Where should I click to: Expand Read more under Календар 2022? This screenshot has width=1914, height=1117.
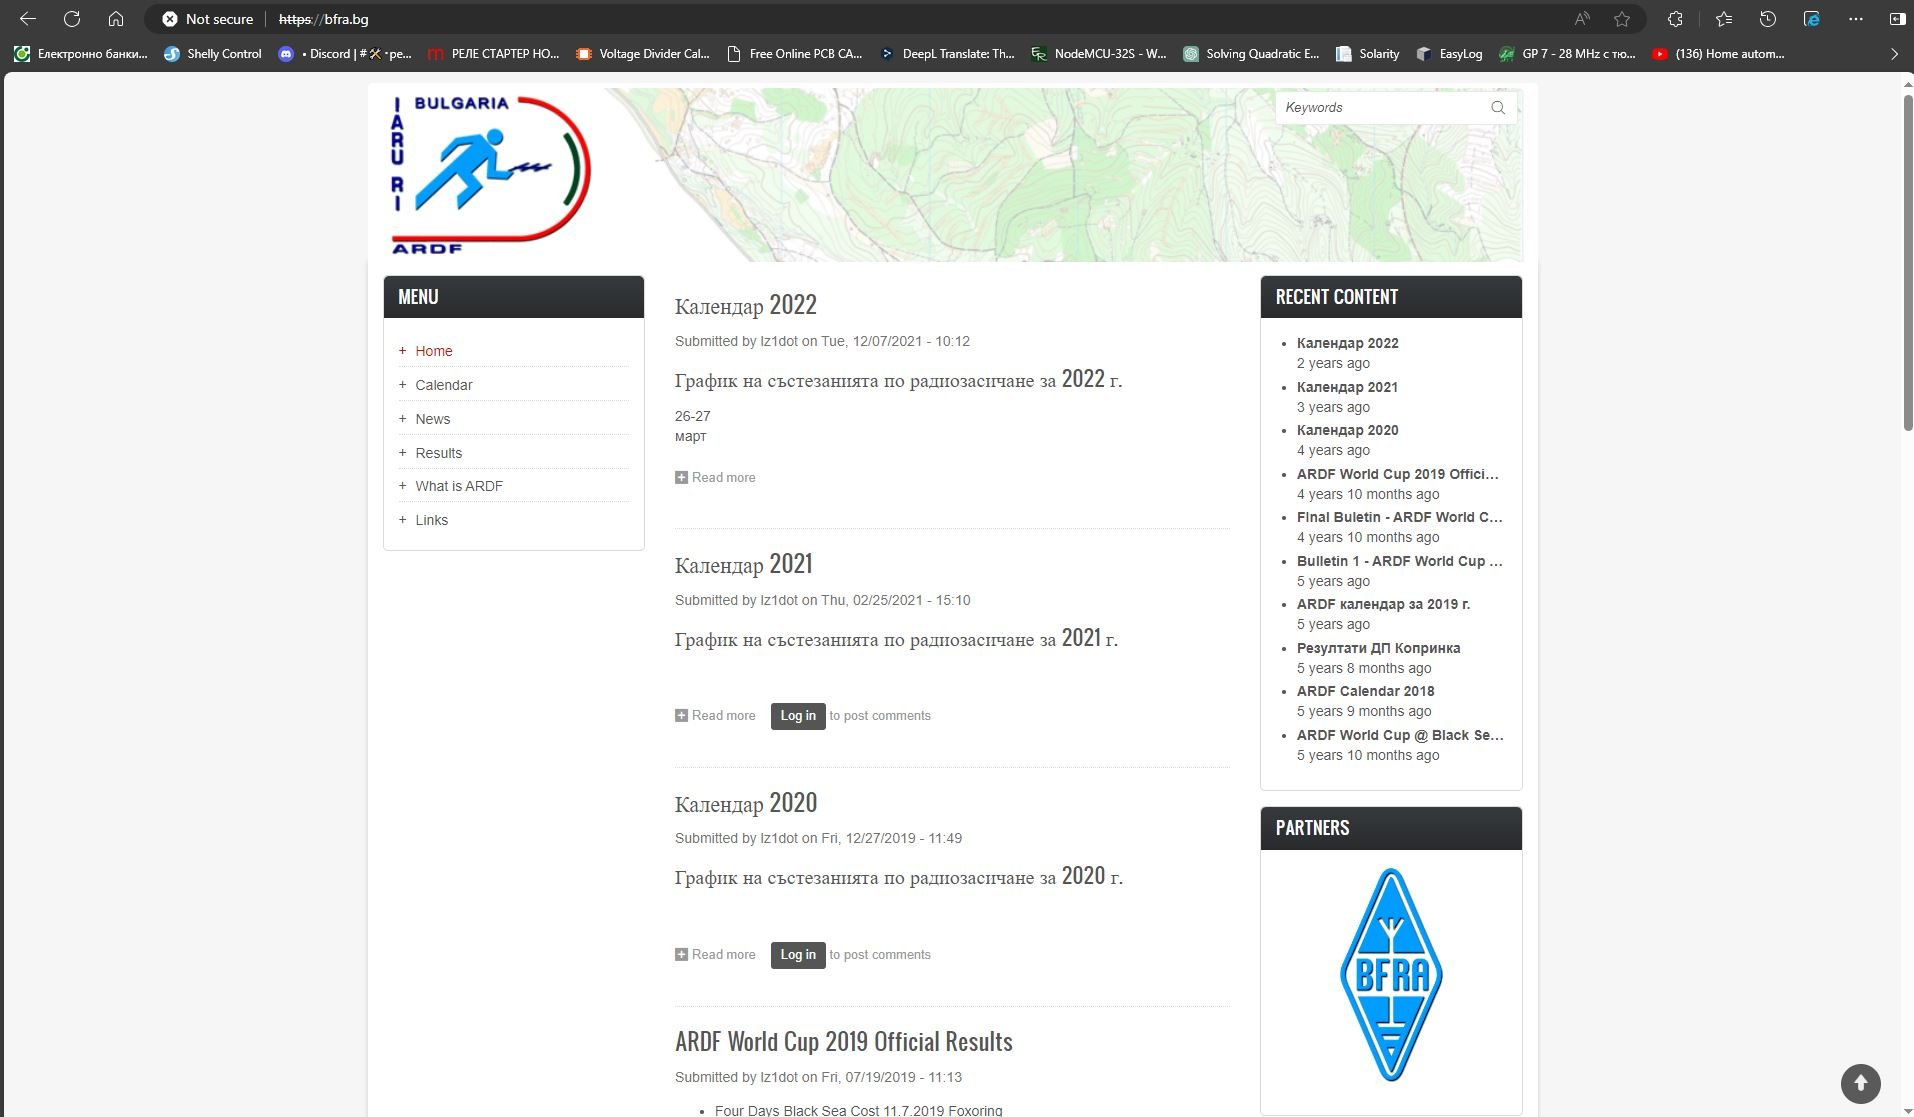(x=722, y=478)
